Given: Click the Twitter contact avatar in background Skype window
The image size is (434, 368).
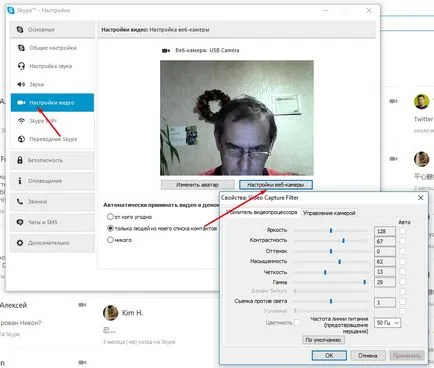Looking at the screenshot, I should click(422, 101).
